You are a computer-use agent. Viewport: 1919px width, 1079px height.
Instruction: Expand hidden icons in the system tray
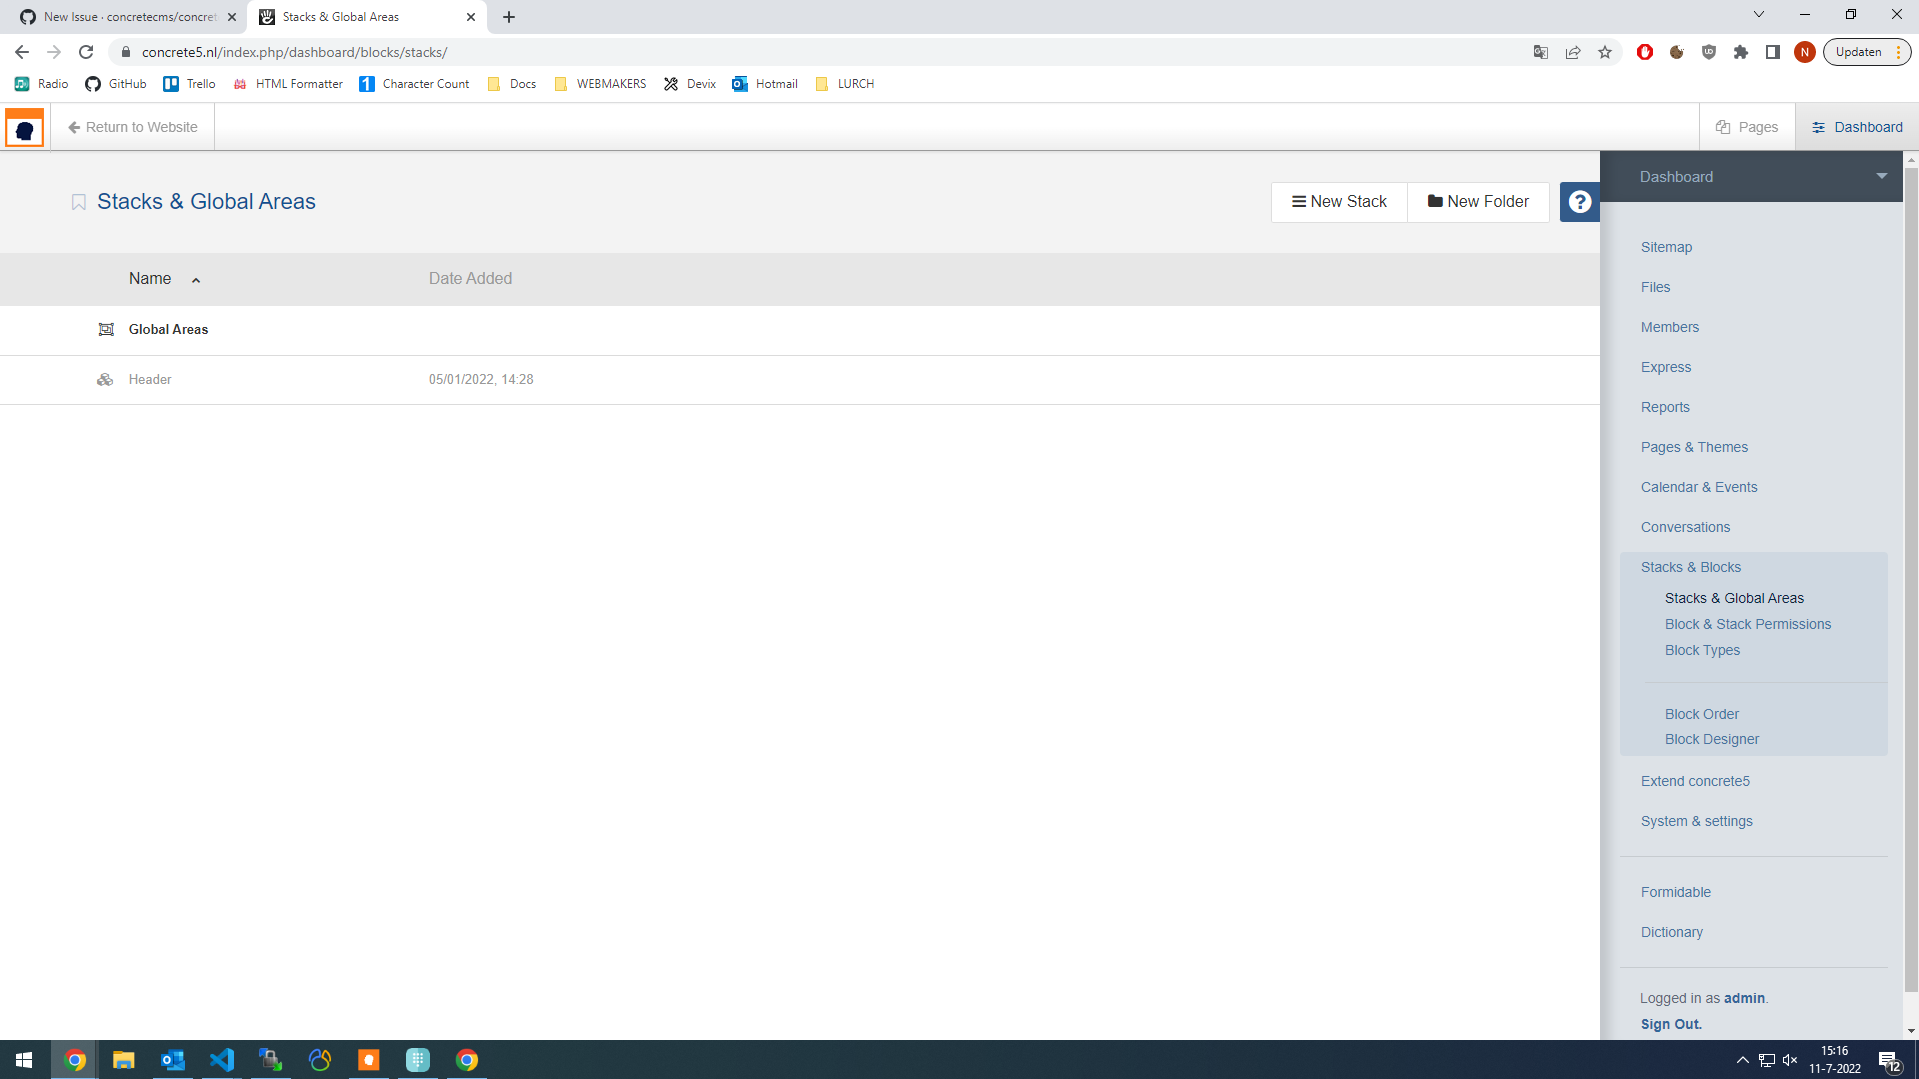click(x=1741, y=1059)
